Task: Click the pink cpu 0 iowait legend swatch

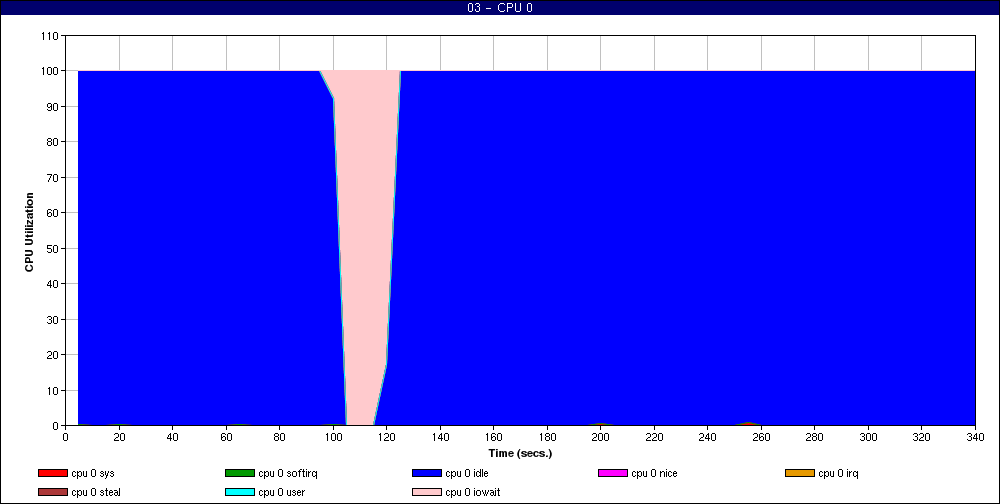Action: [427, 493]
